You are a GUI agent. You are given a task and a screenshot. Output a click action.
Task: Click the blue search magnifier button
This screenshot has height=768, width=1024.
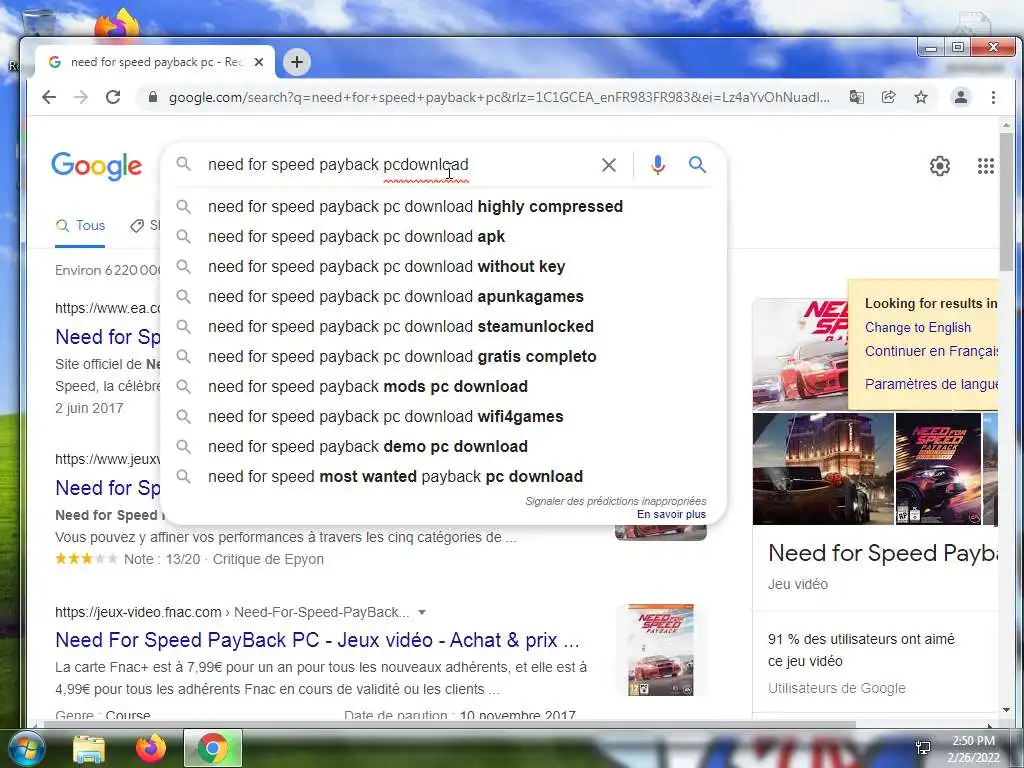(697, 165)
